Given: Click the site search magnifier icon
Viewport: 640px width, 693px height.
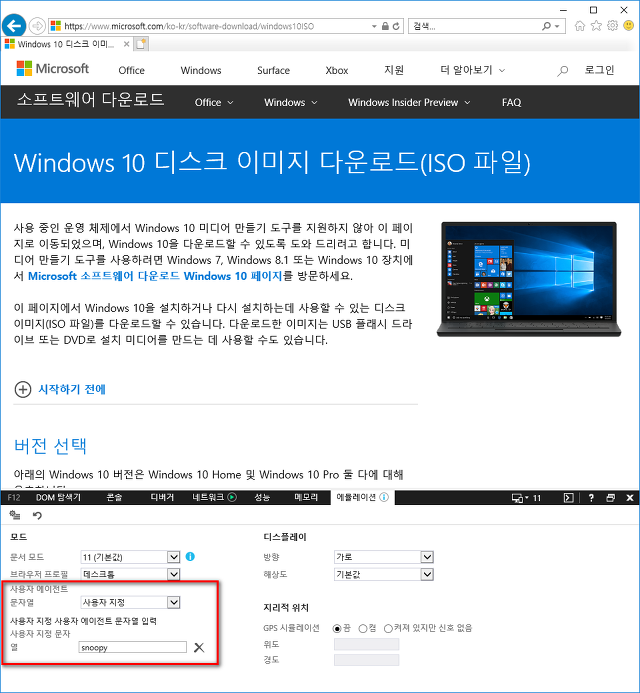Looking at the screenshot, I should pos(562,70).
